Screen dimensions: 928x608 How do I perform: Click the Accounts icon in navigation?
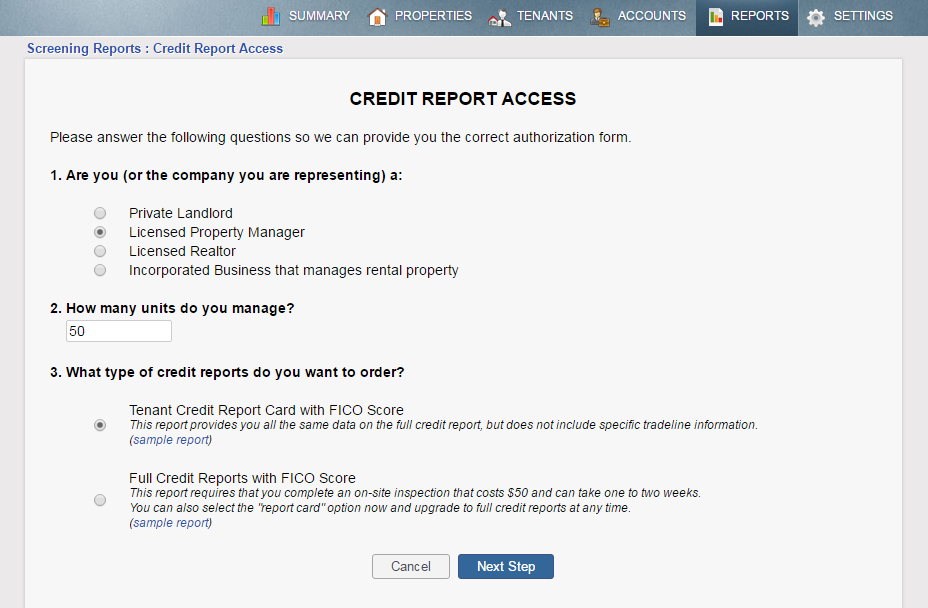point(600,17)
